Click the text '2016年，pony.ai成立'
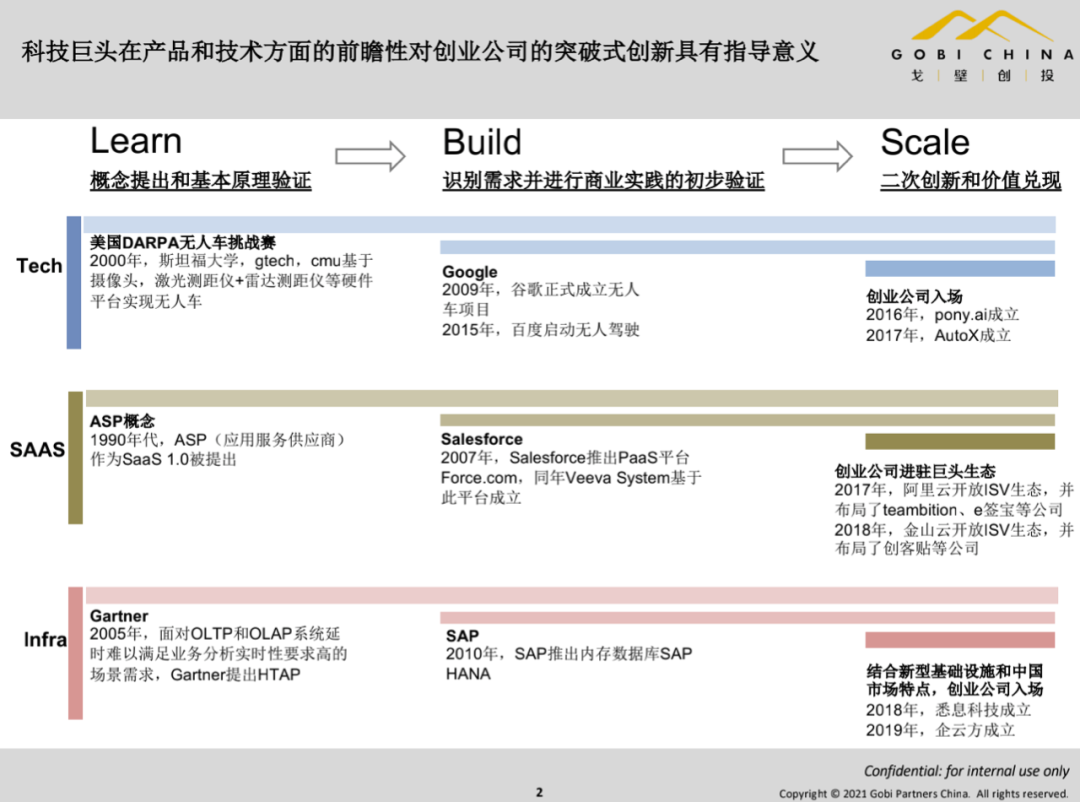The image size is (1080, 802). tap(942, 315)
